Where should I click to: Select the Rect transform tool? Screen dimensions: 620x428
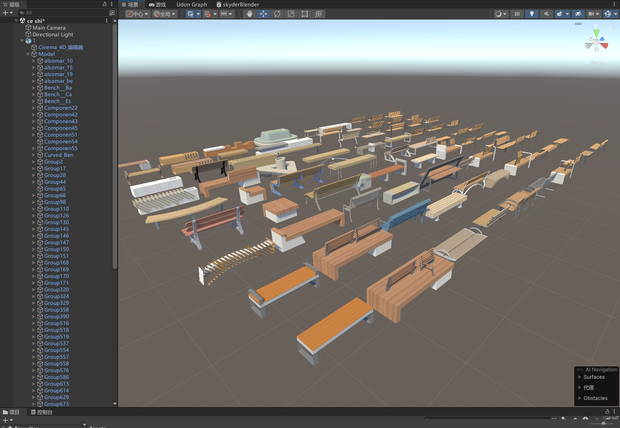tap(304, 14)
